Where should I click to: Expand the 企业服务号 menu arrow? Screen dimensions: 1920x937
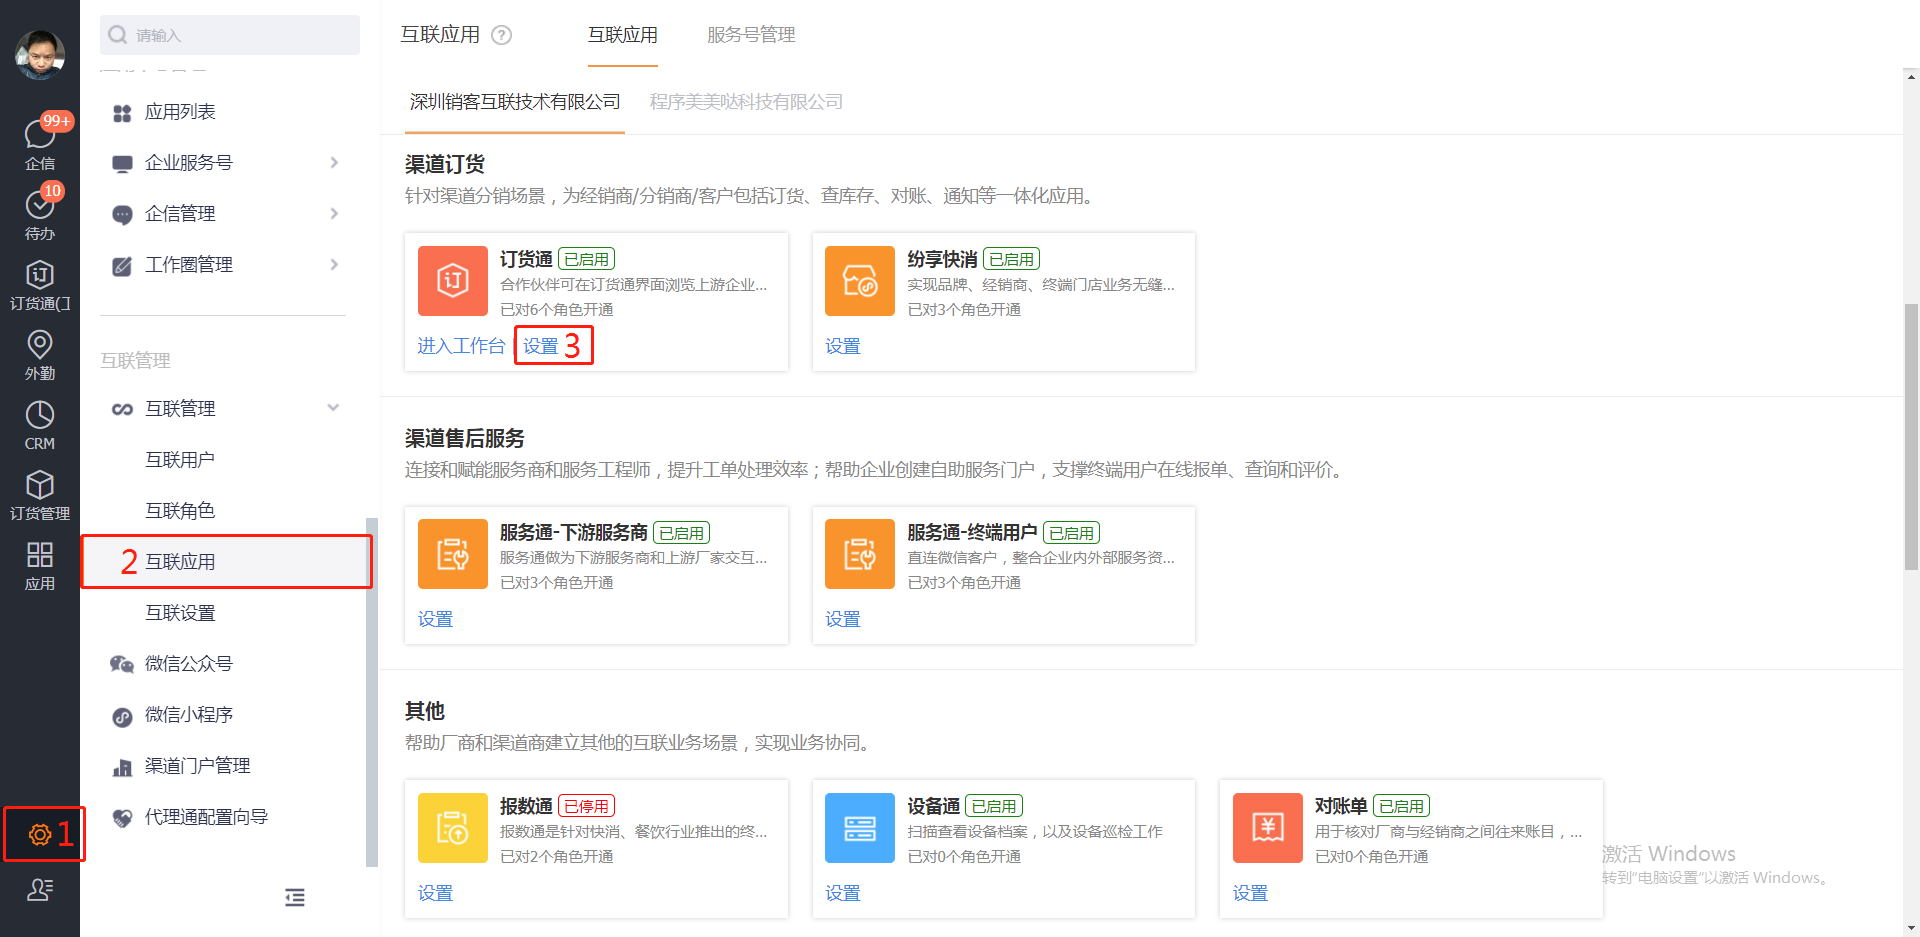point(334,162)
